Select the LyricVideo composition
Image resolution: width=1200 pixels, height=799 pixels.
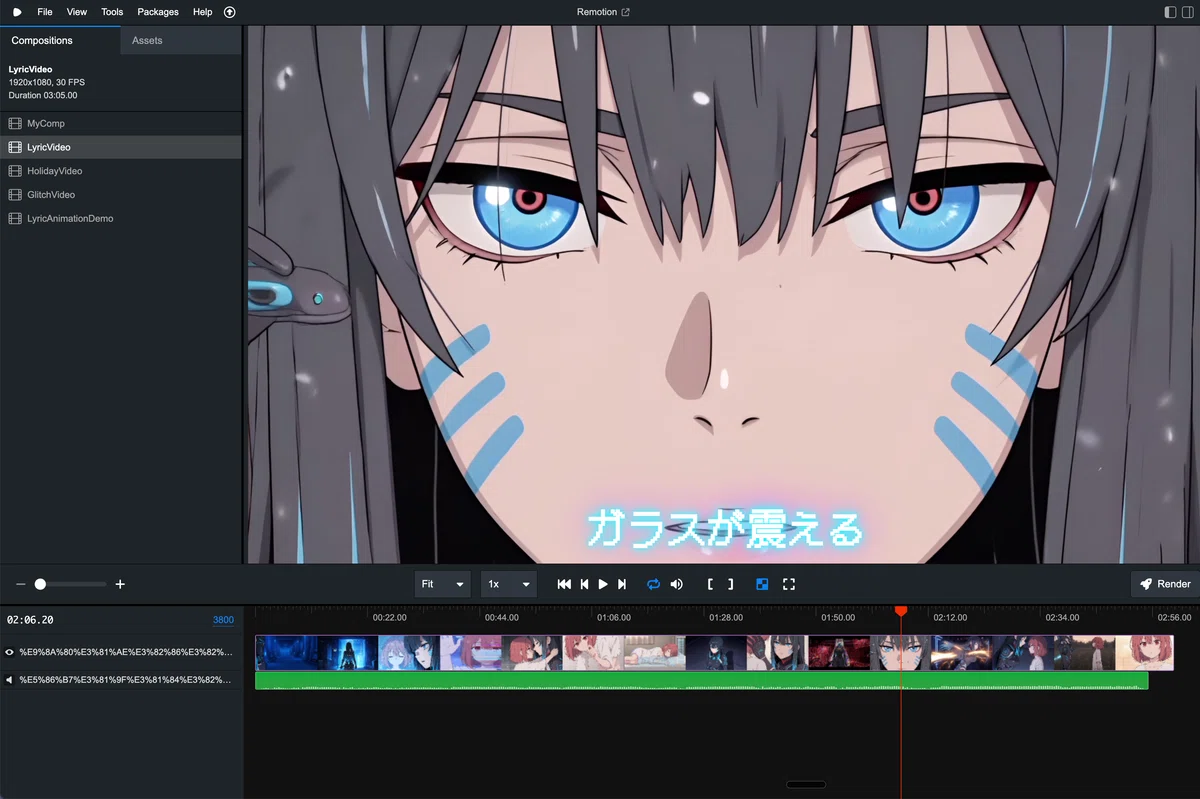click(x=121, y=147)
